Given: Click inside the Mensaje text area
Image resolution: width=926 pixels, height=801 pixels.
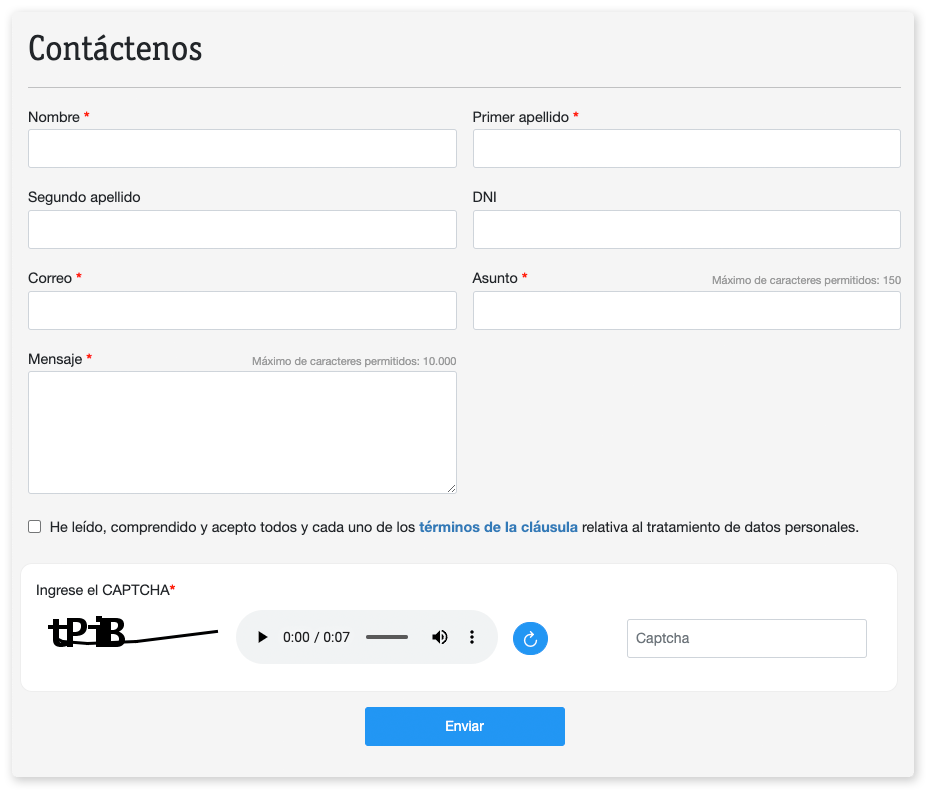Looking at the screenshot, I should 242,432.
